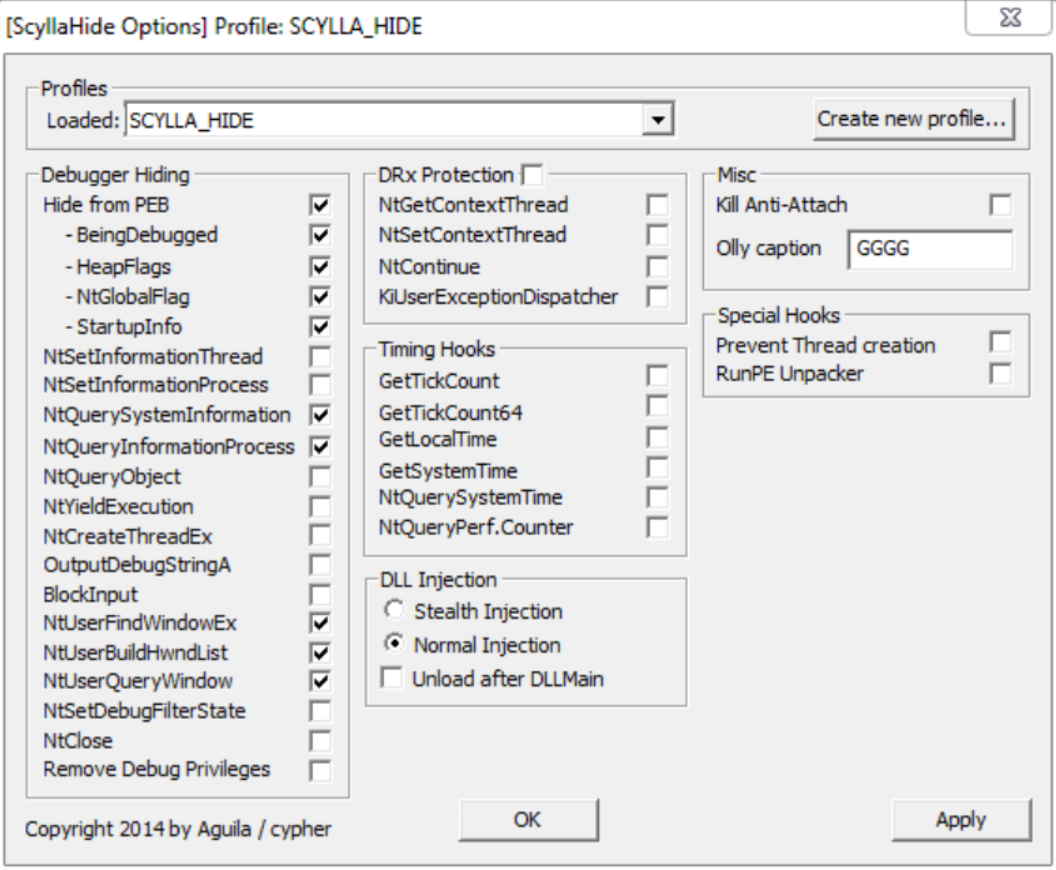Enable the Prevent Thread creation checkbox
The width and height of the screenshot is (1056, 870).
pos(1000,342)
